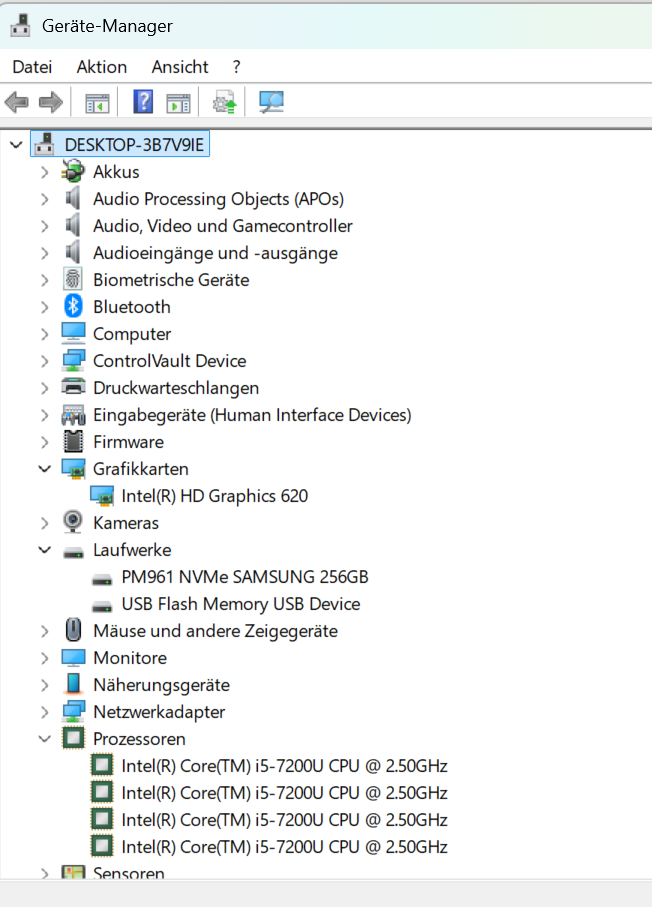652x907 pixels.
Task: Click the fingerprint icon of Biometrische Geräte
Action: [73, 279]
